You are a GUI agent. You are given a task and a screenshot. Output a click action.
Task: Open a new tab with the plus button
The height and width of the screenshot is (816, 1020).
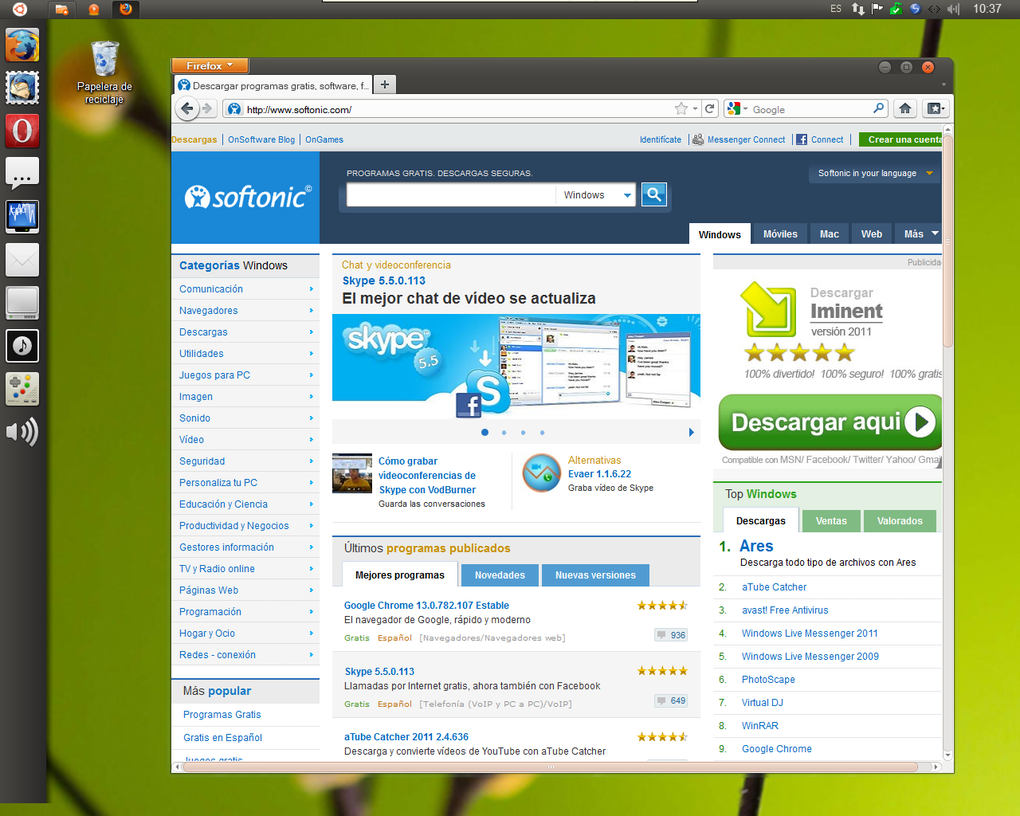[385, 85]
